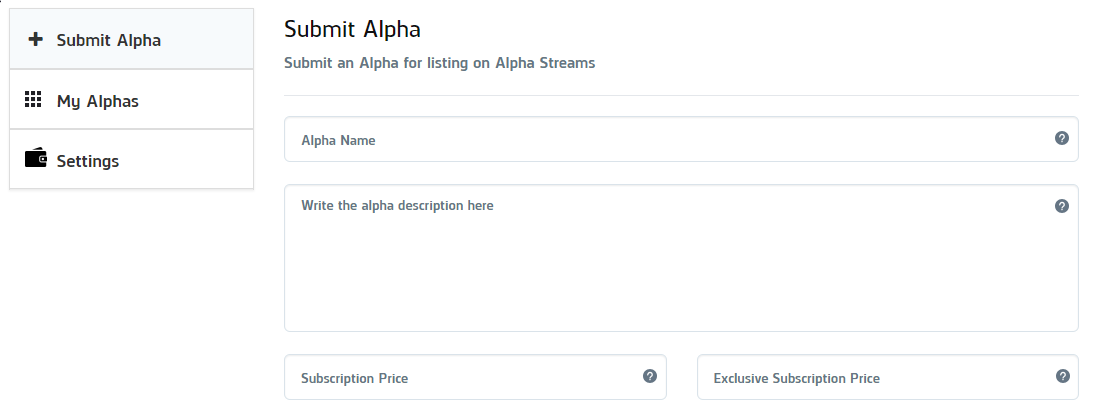Open the help icon in Alpha Name field
Viewport: 1100px width, 407px height.
pyautogui.click(x=1061, y=138)
